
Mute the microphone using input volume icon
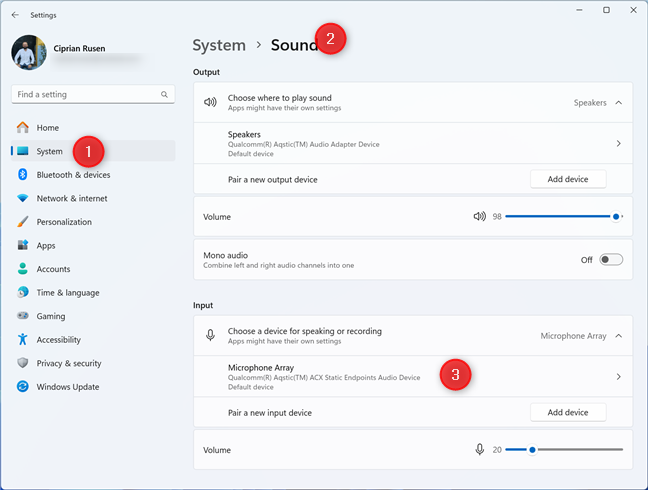(x=480, y=449)
